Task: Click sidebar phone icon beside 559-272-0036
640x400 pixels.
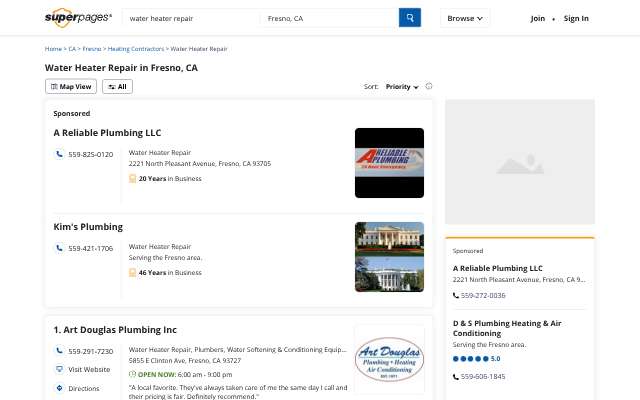Action: click(456, 295)
